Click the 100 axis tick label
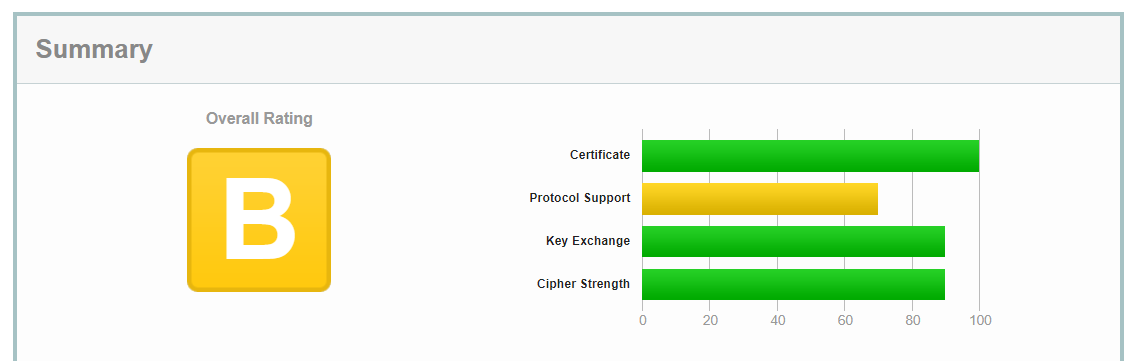This screenshot has height=361, width=1136. pos(980,320)
